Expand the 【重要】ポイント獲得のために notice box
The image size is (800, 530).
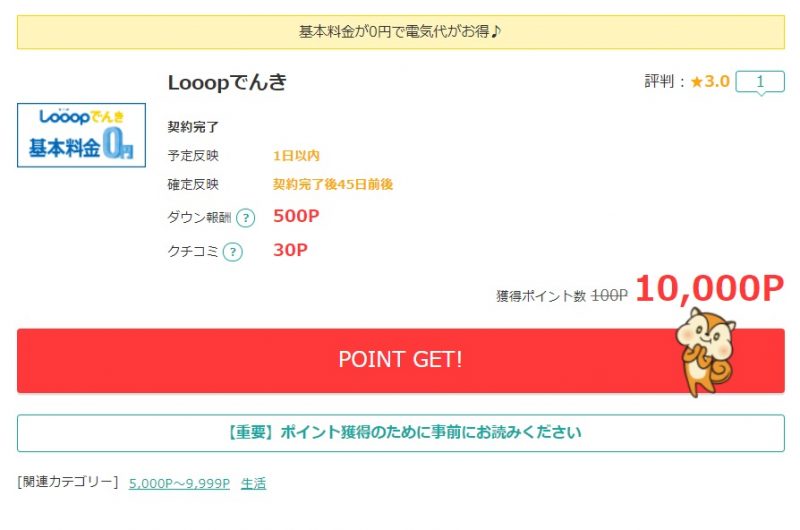401,433
